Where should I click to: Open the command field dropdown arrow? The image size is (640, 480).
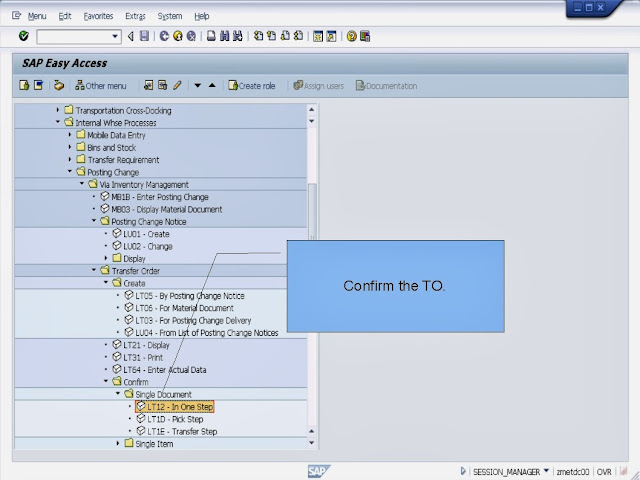(x=115, y=37)
